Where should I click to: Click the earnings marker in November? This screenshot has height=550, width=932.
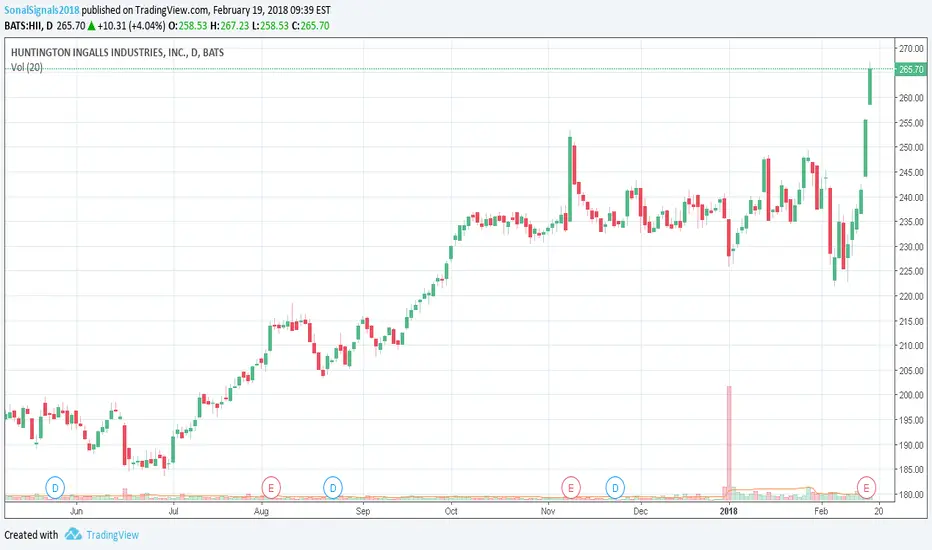point(571,488)
